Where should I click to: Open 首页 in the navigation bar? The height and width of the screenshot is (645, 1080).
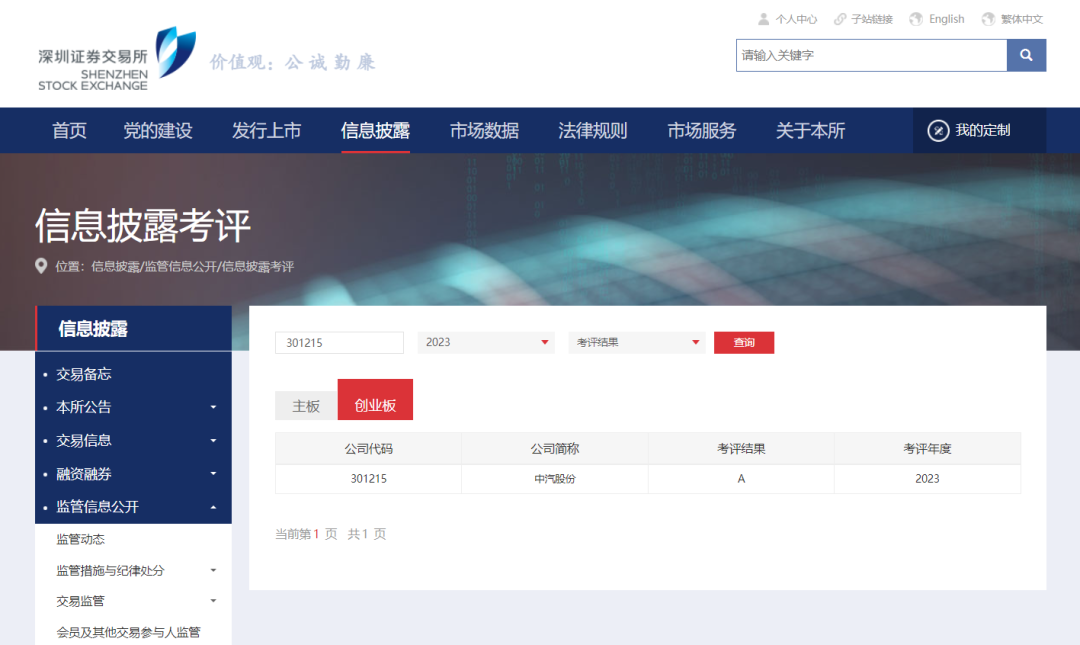point(70,130)
